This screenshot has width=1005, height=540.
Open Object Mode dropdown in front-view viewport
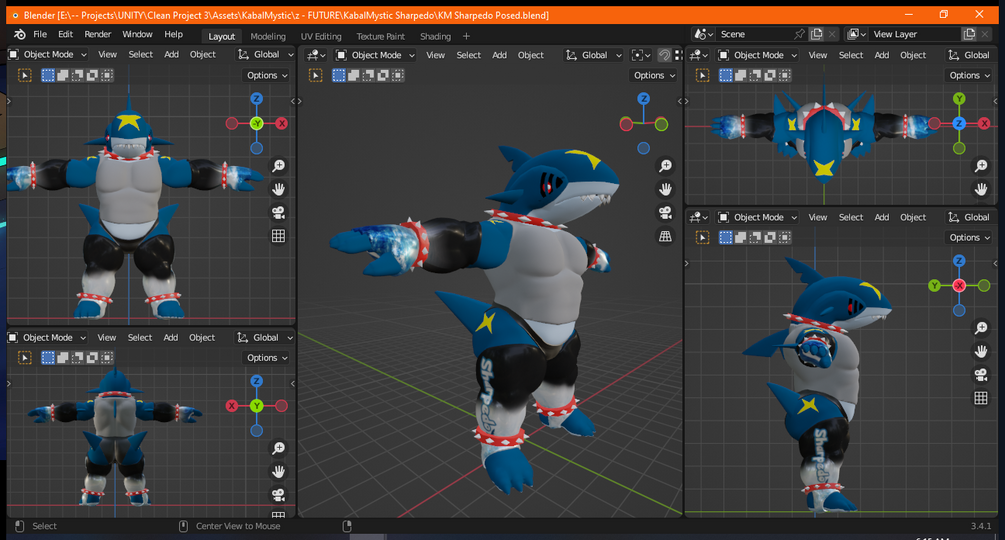(x=47, y=54)
